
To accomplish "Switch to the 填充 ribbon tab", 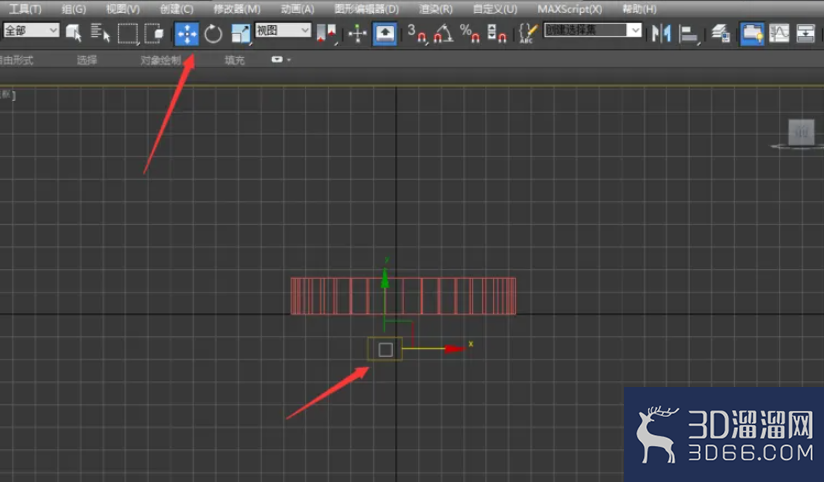I will click(x=234, y=60).
